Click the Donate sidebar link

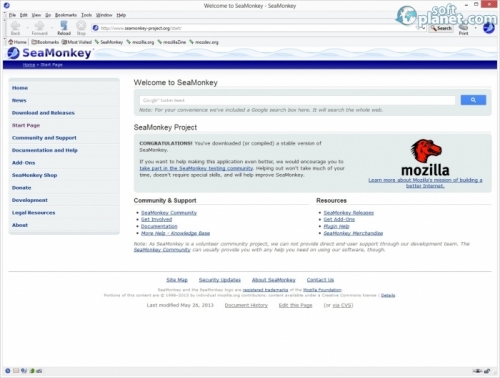(x=21, y=188)
